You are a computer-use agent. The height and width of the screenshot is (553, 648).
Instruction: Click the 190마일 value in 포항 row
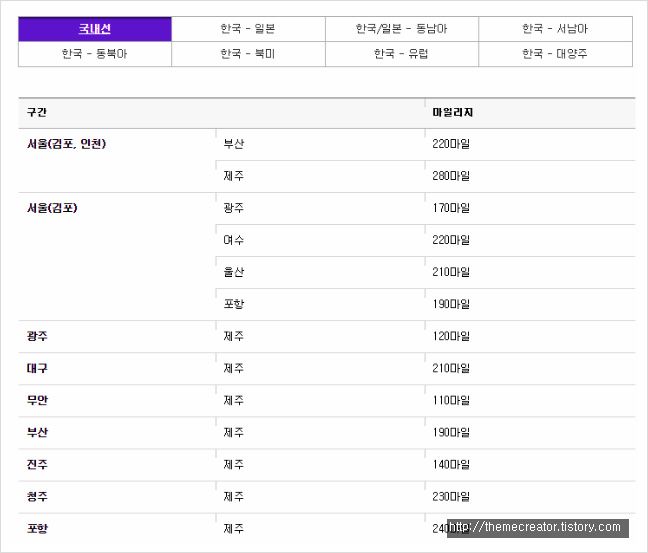point(451,304)
